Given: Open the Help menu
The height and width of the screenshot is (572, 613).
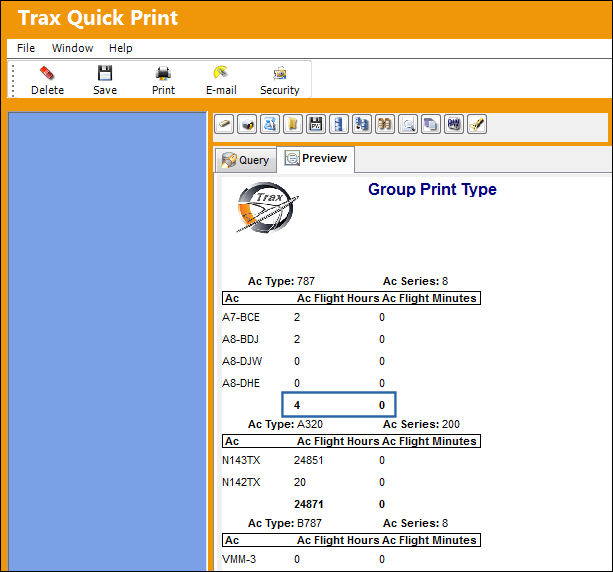Looking at the screenshot, I should pyautogui.click(x=120, y=48).
